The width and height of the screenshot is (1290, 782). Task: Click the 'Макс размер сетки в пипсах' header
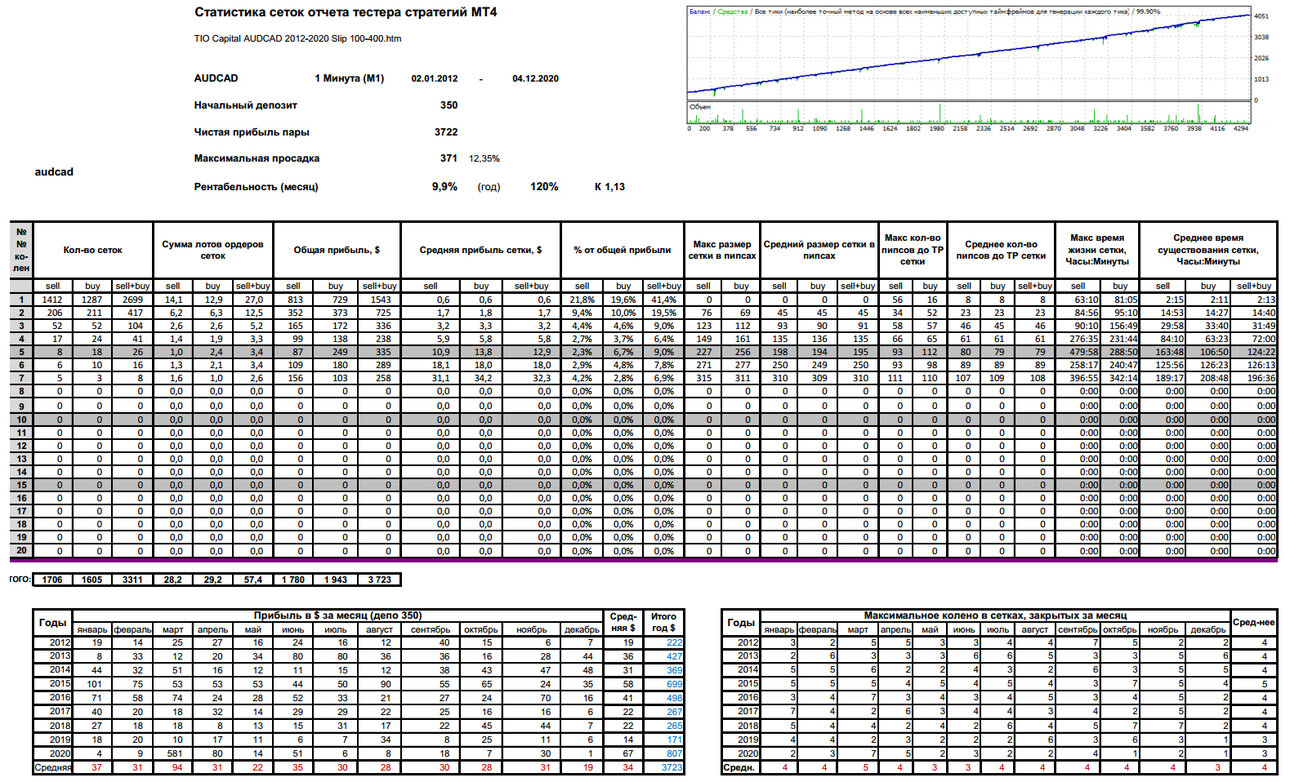[722, 249]
